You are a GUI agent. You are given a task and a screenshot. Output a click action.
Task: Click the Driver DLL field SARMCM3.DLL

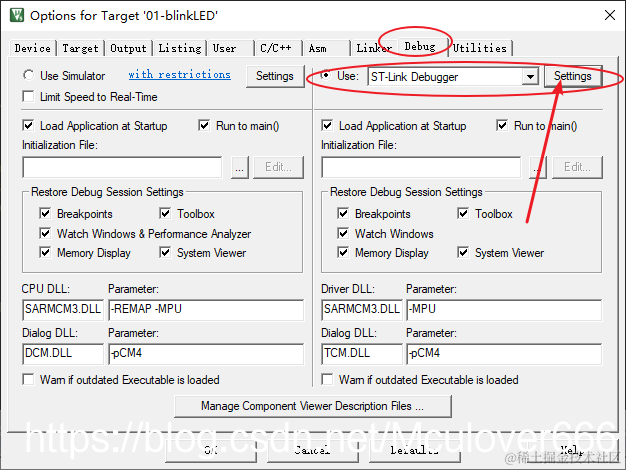tap(362, 310)
